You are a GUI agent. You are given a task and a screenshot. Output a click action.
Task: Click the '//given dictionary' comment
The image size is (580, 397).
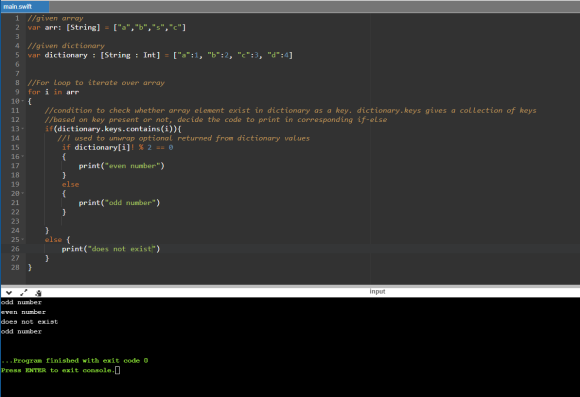(x=66, y=46)
